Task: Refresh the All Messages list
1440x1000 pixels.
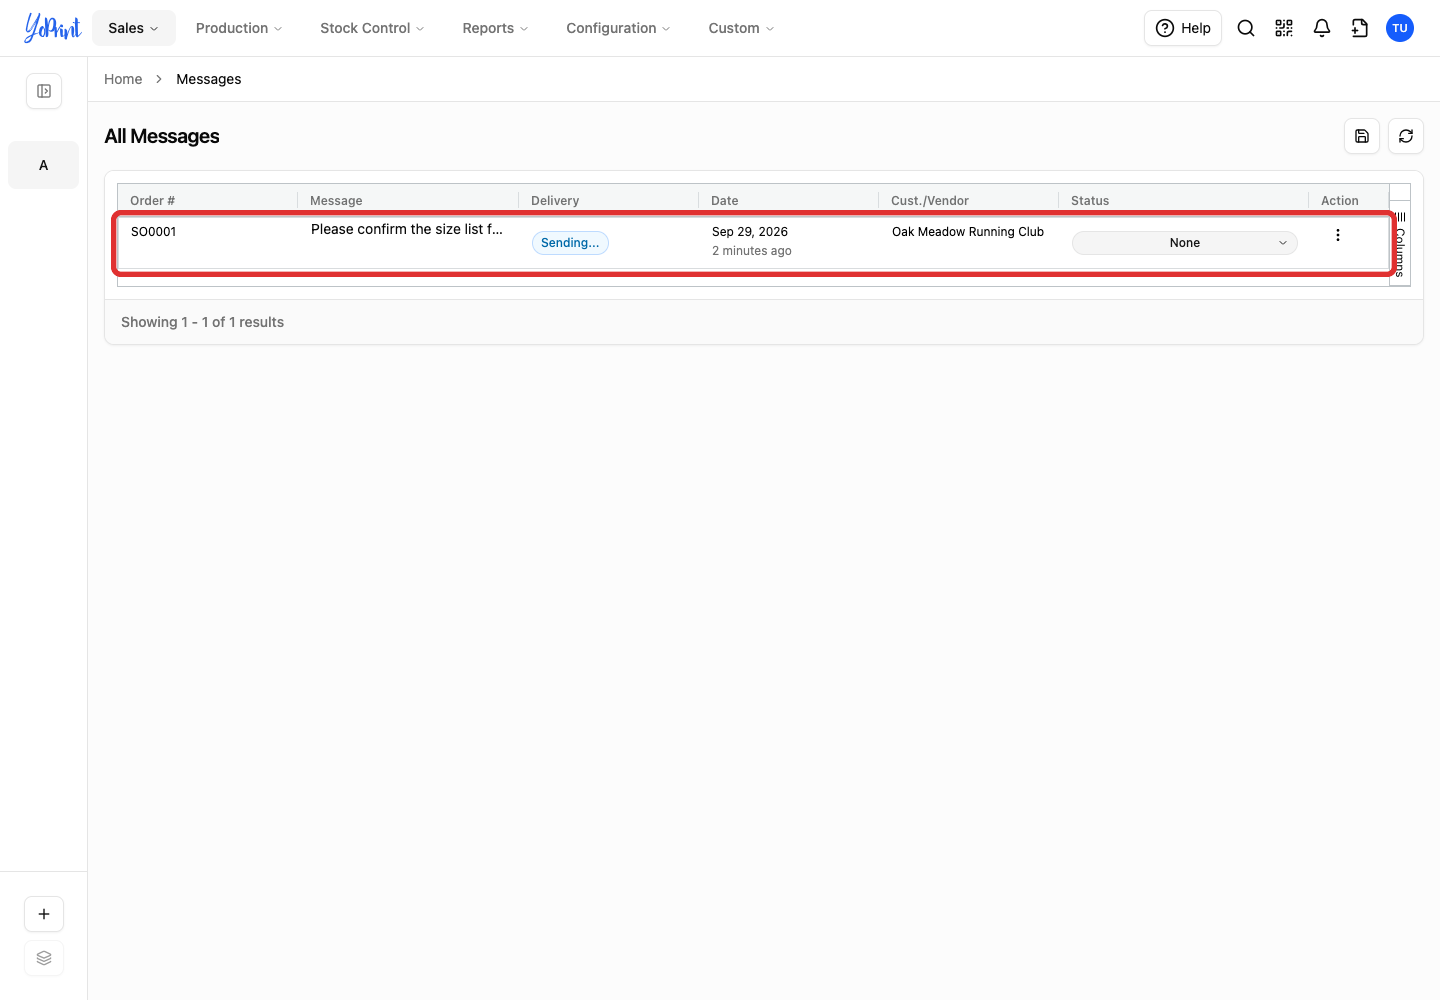Action: pyautogui.click(x=1406, y=136)
